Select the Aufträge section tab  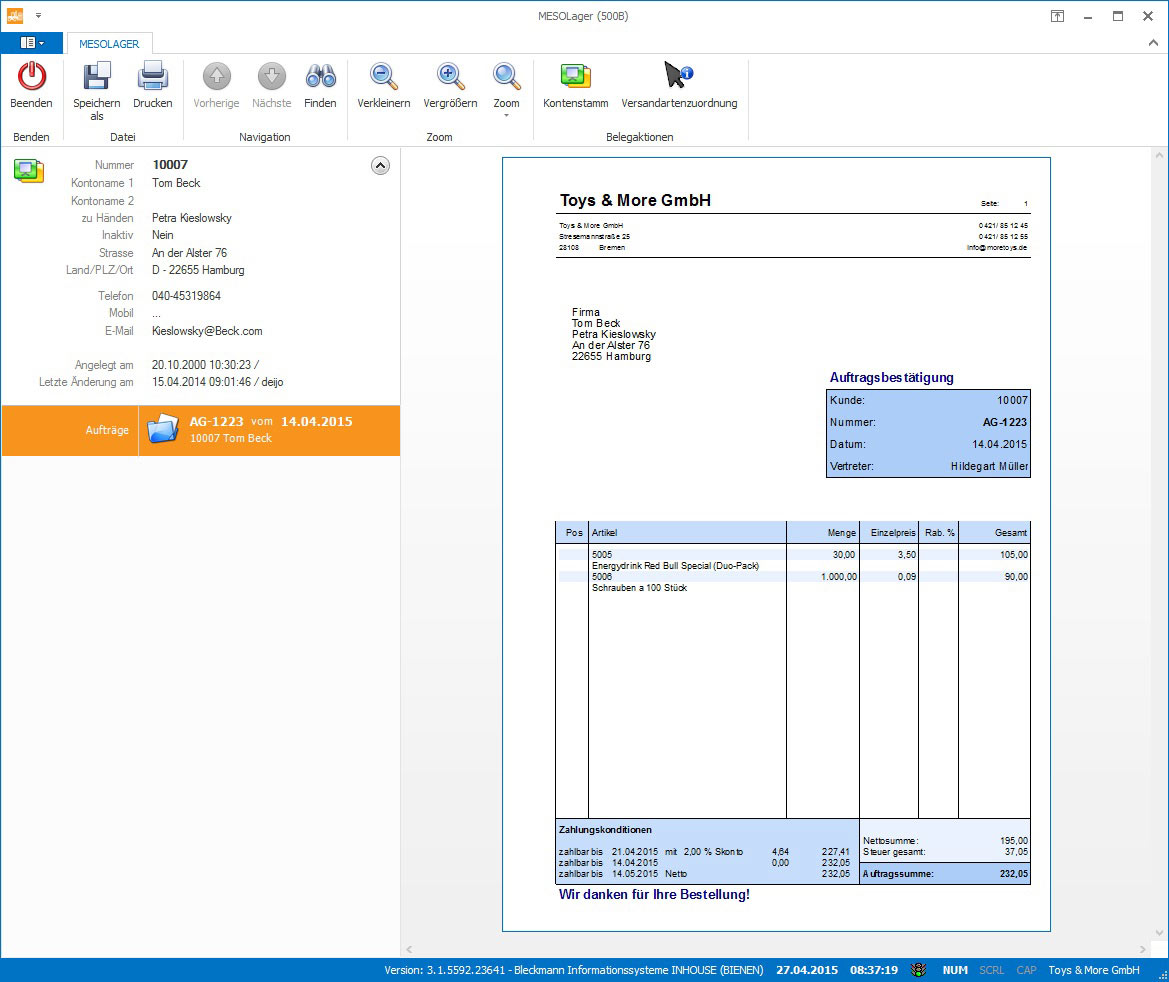click(x=70, y=430)
